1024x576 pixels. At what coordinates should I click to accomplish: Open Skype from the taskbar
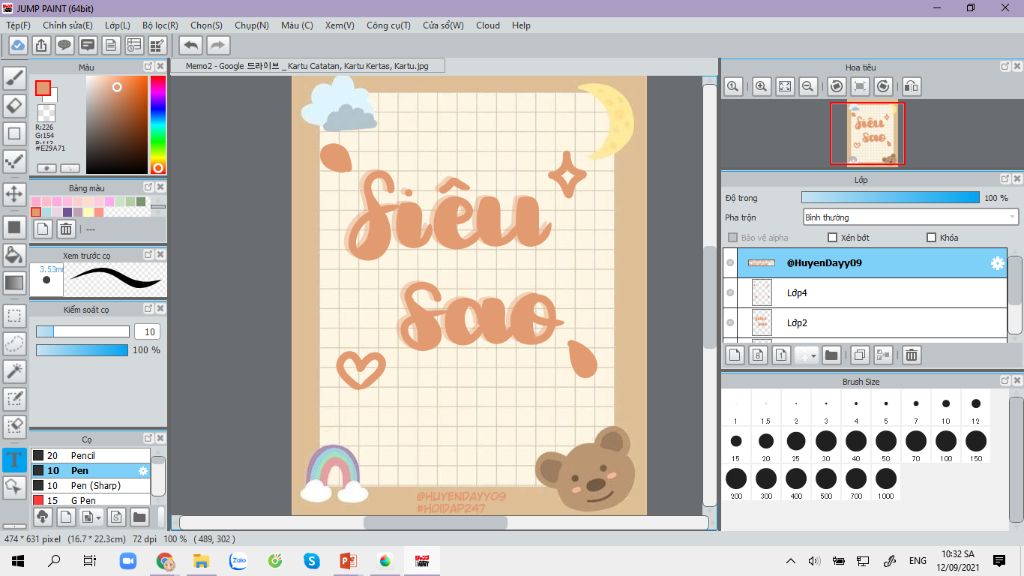312,560
